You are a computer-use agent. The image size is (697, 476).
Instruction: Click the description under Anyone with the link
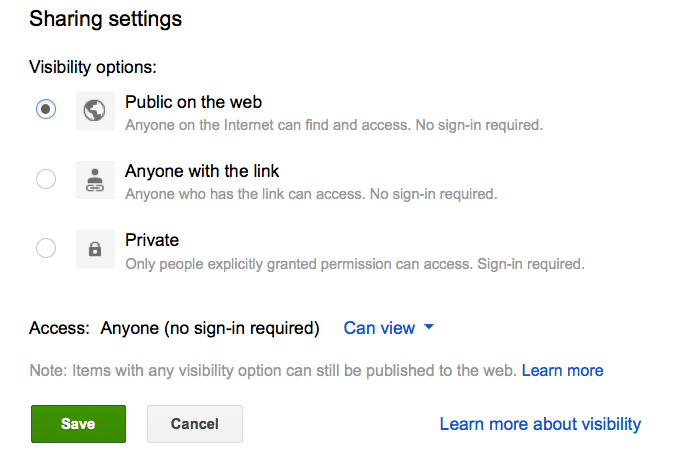tap(311, 194)
